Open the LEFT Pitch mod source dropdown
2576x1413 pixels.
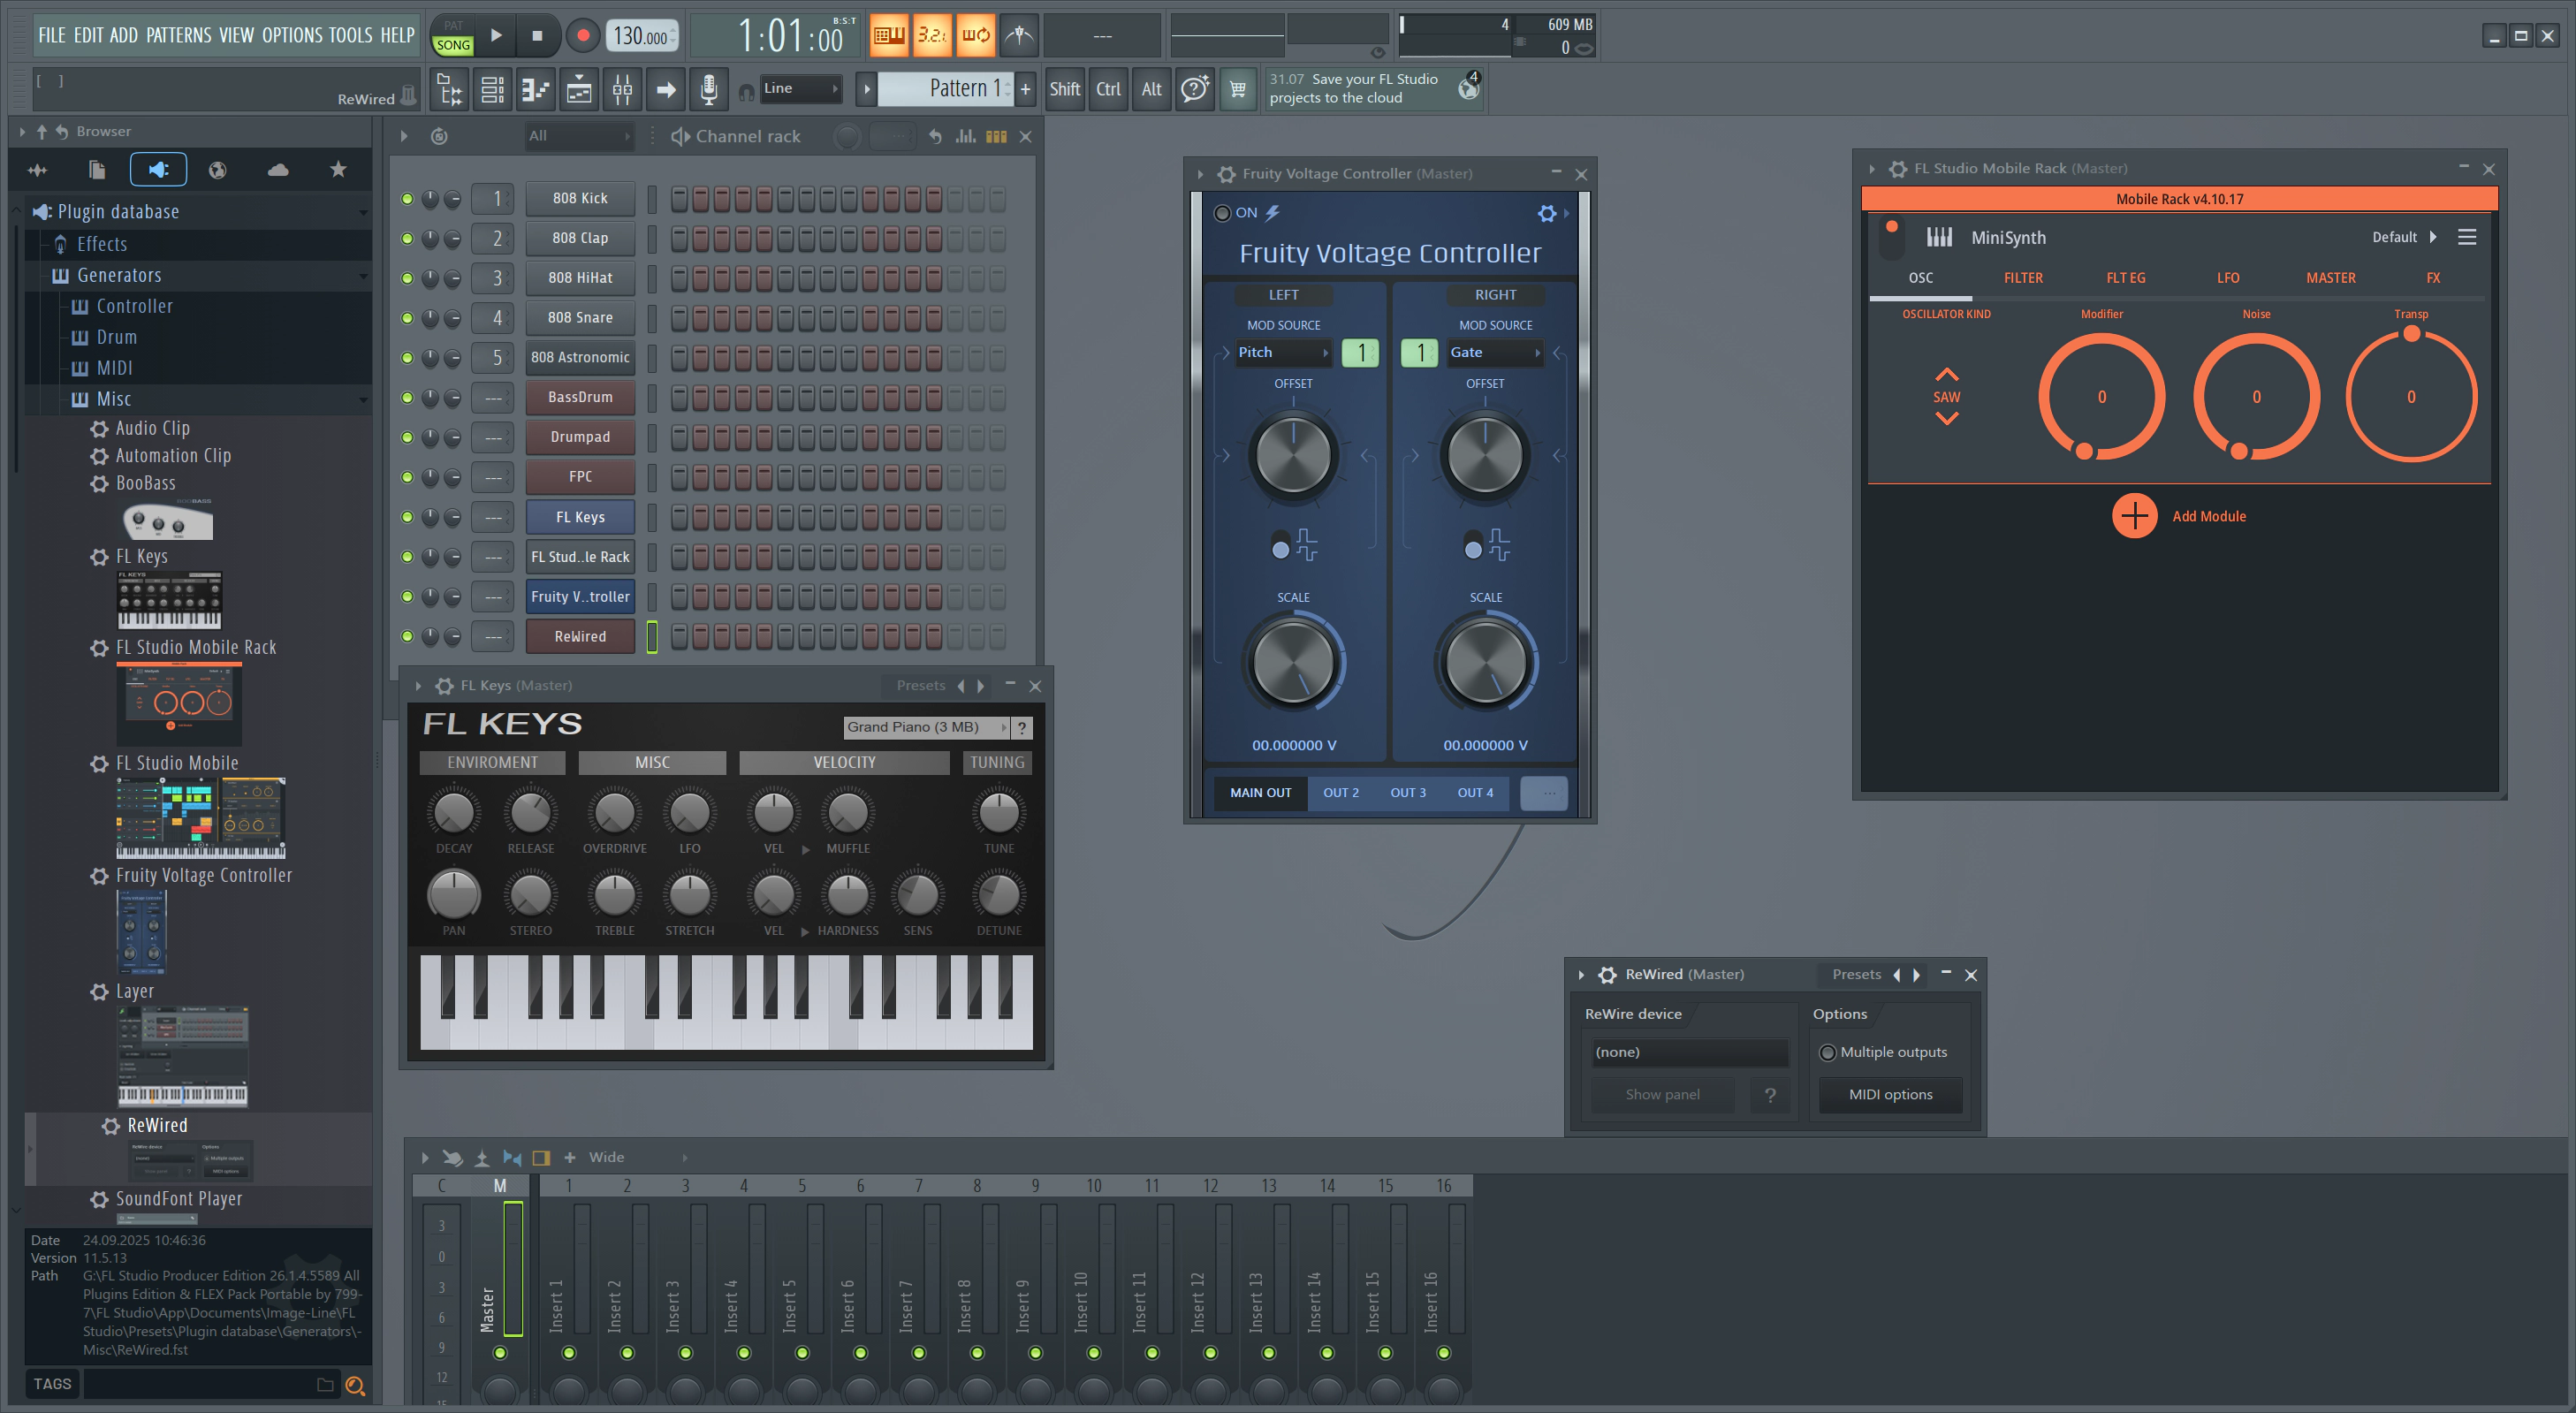pos(1282,353)
